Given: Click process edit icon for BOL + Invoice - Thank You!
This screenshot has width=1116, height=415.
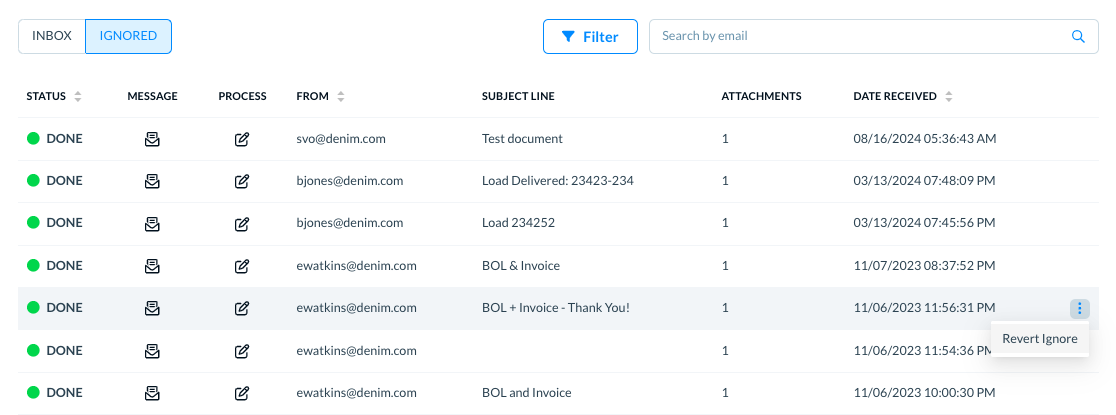Looking at the screenshot, I should [x=242, y=308].
